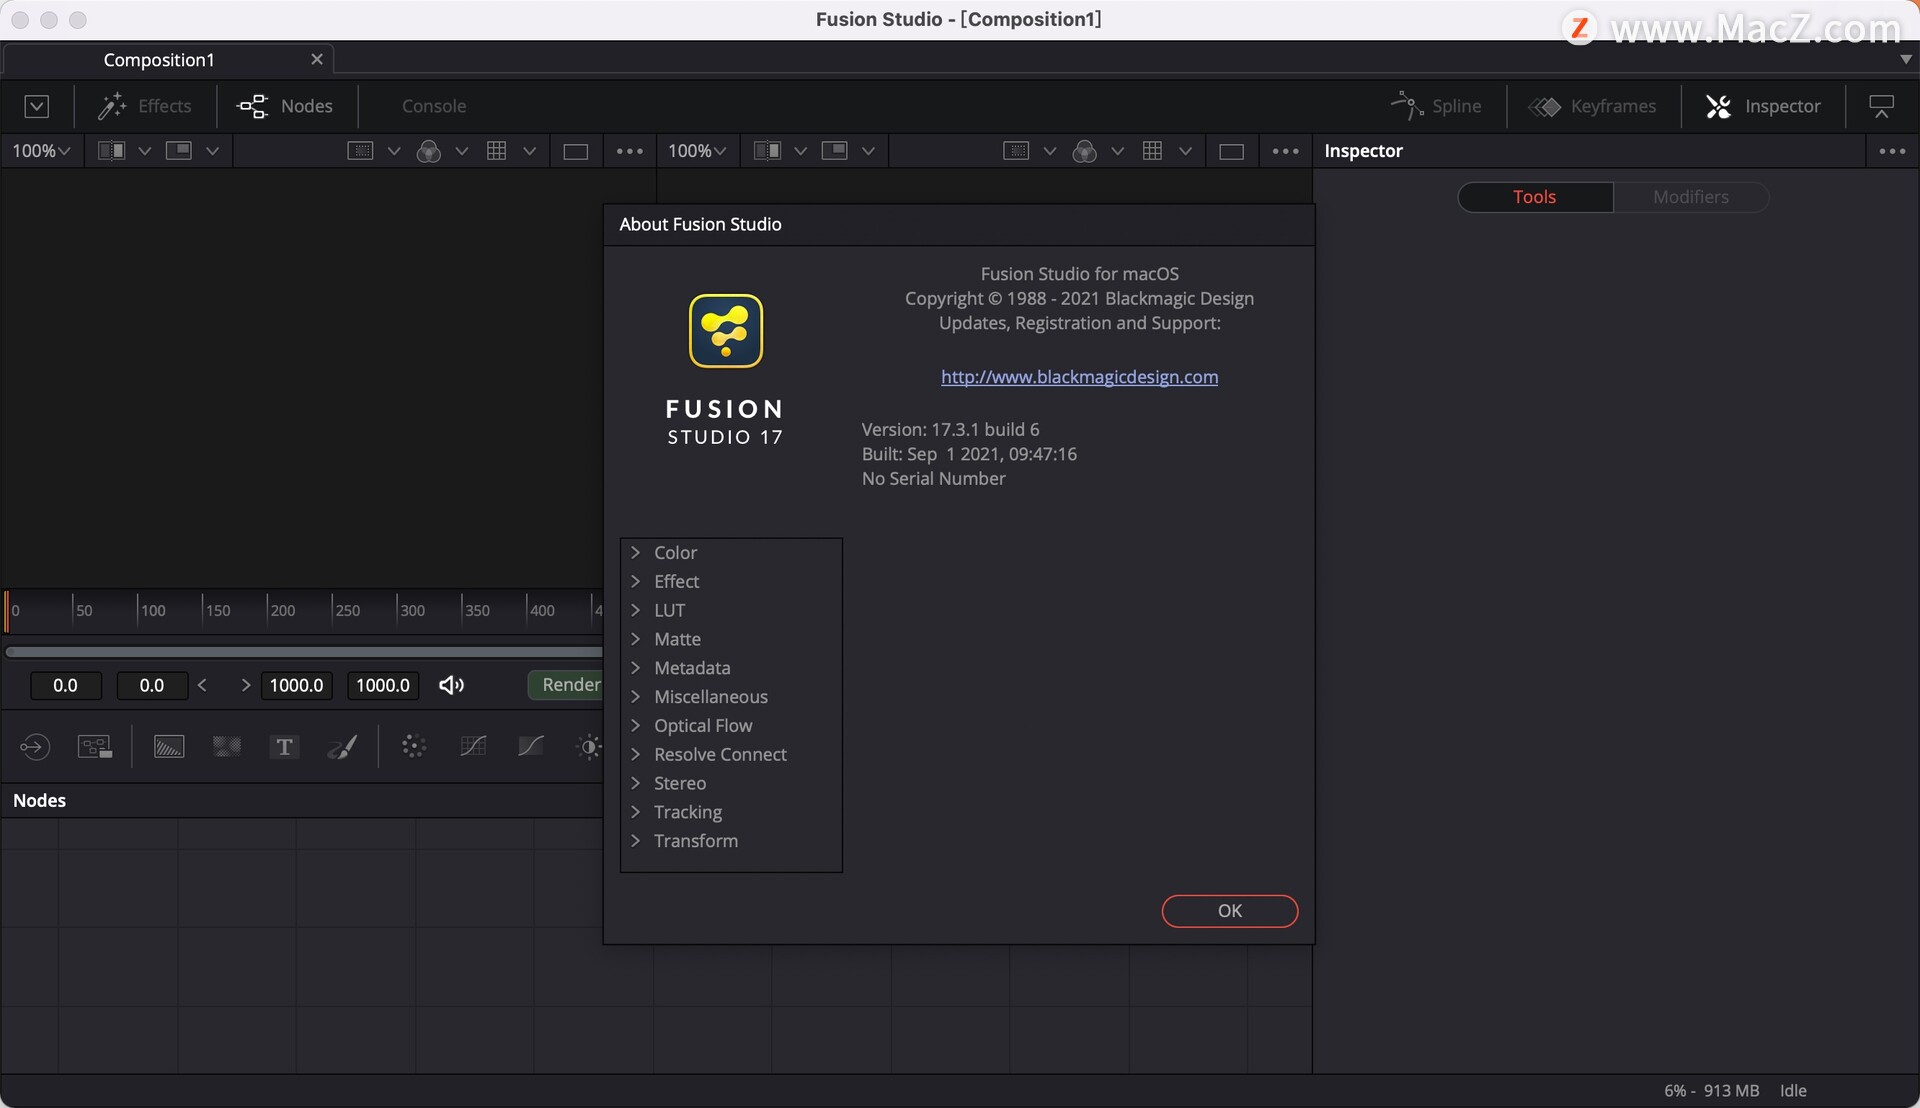Expand the Color category

coord(635,553)
